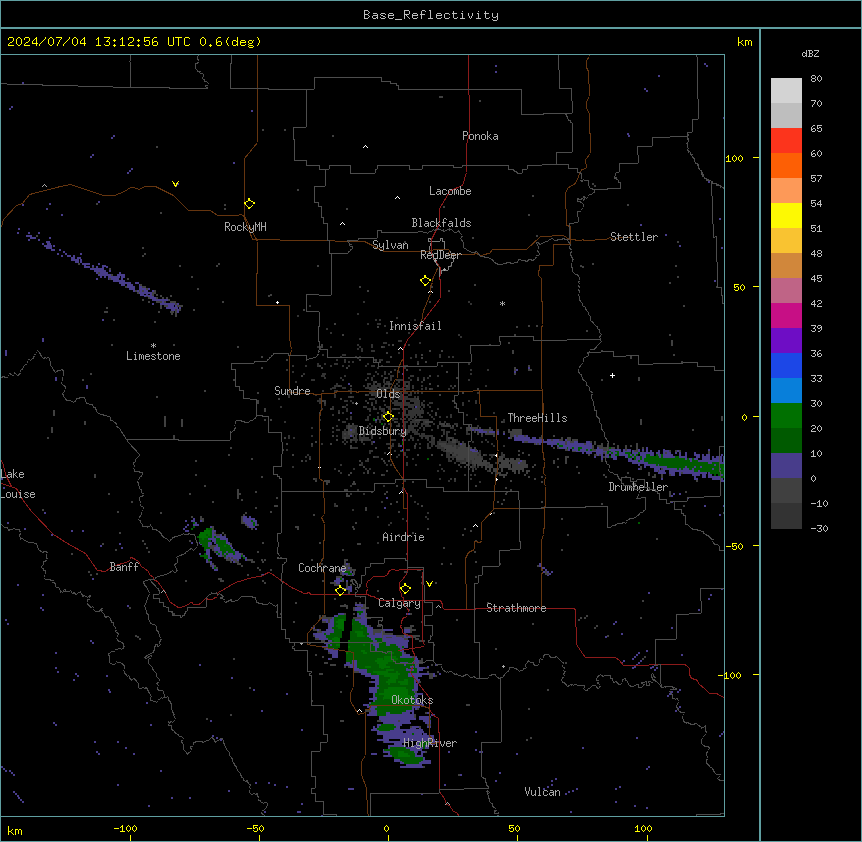Screen dimensions: 862x842
Task: Click the yellow V marker east of Calgary
Action: (x=429, y=584)
